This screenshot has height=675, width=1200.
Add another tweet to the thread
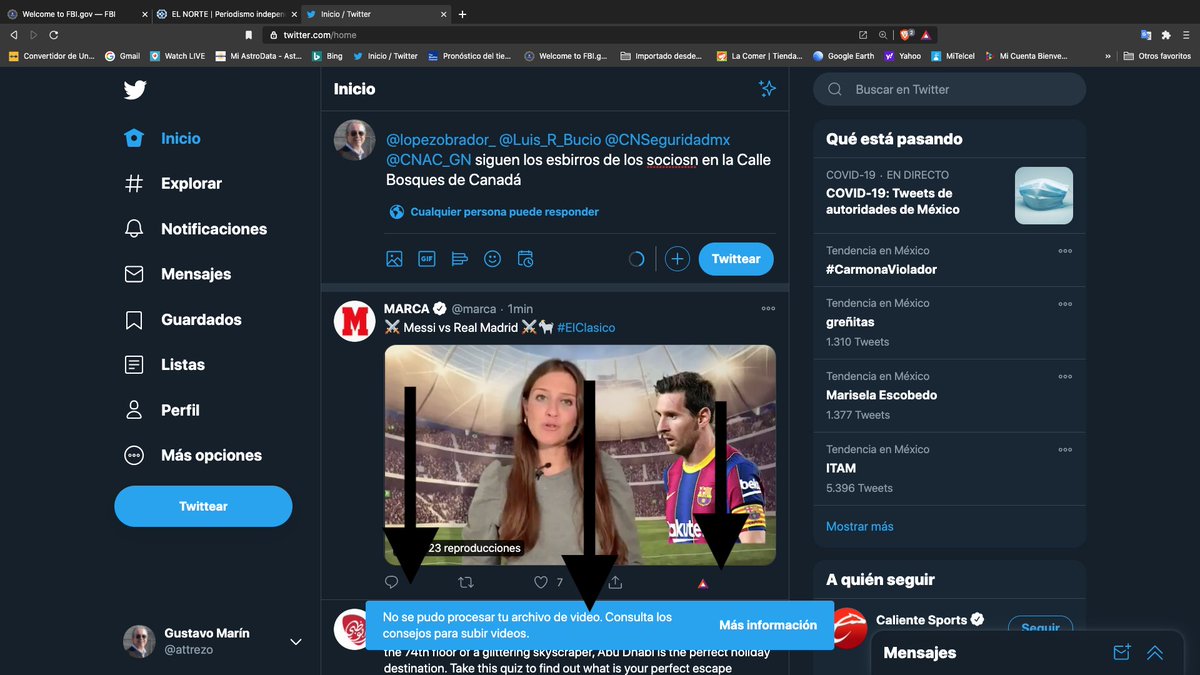[677, 259]
